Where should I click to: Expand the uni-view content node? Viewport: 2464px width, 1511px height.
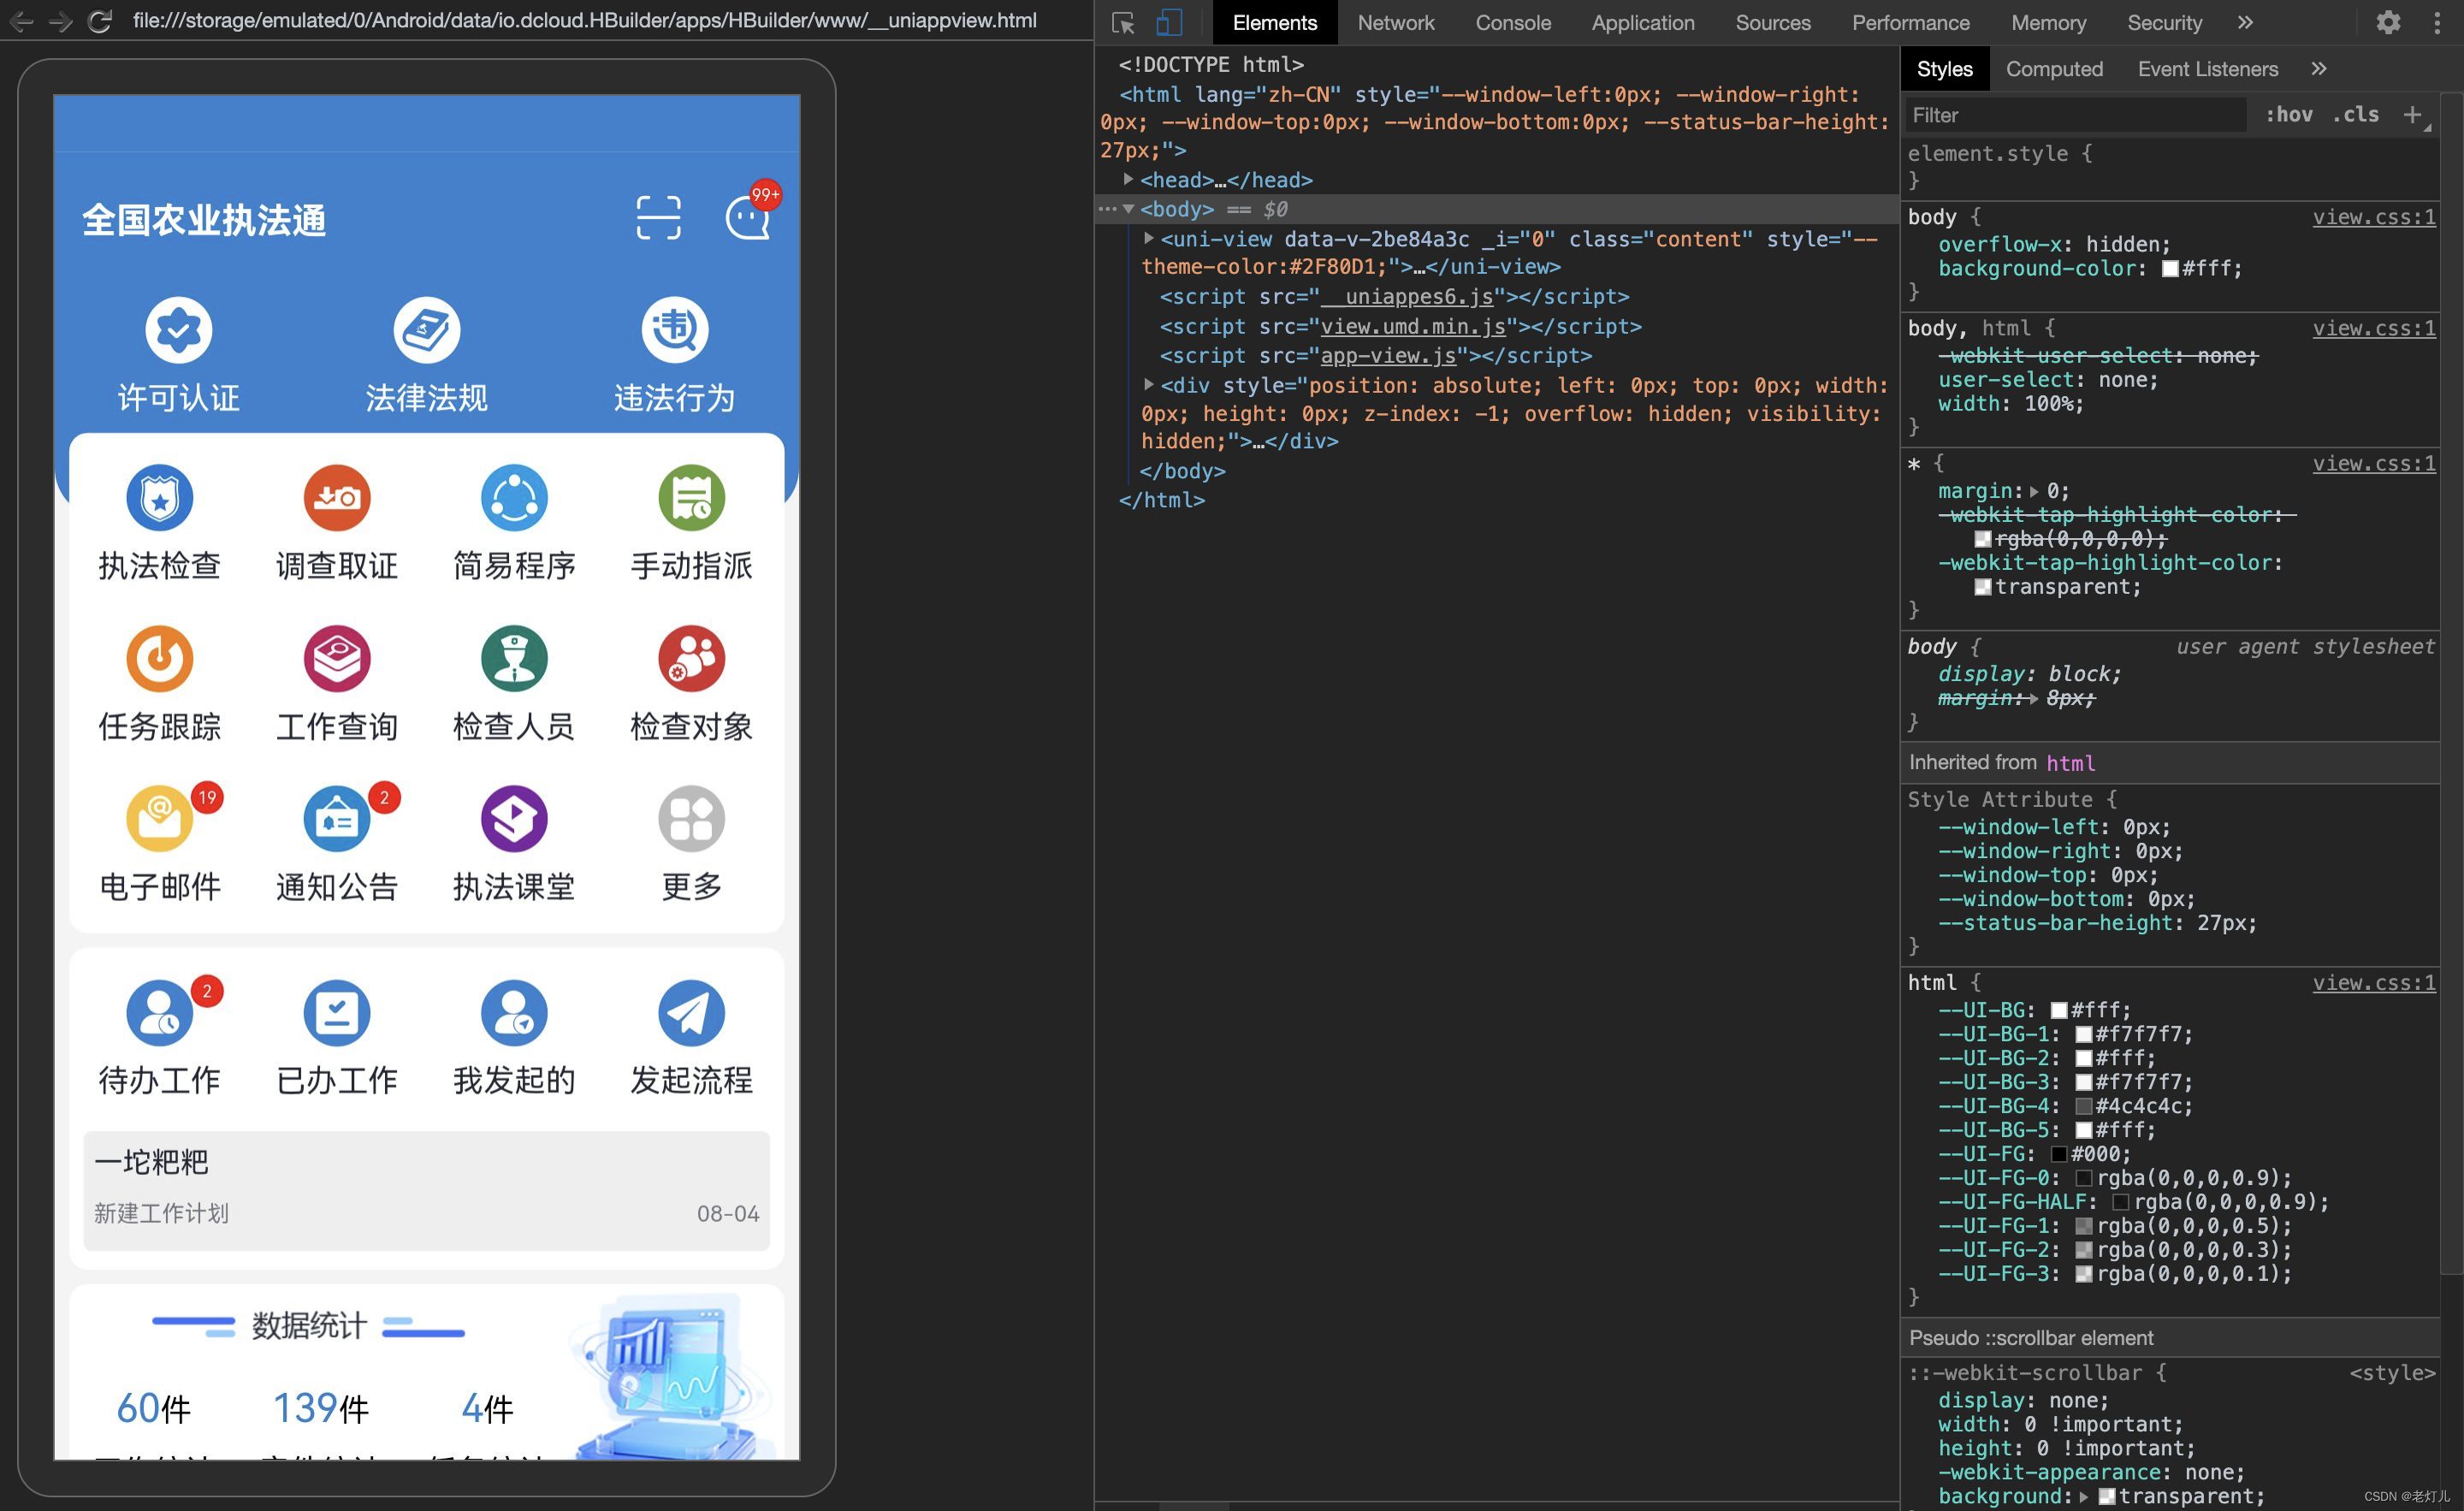click(1149, 239)
